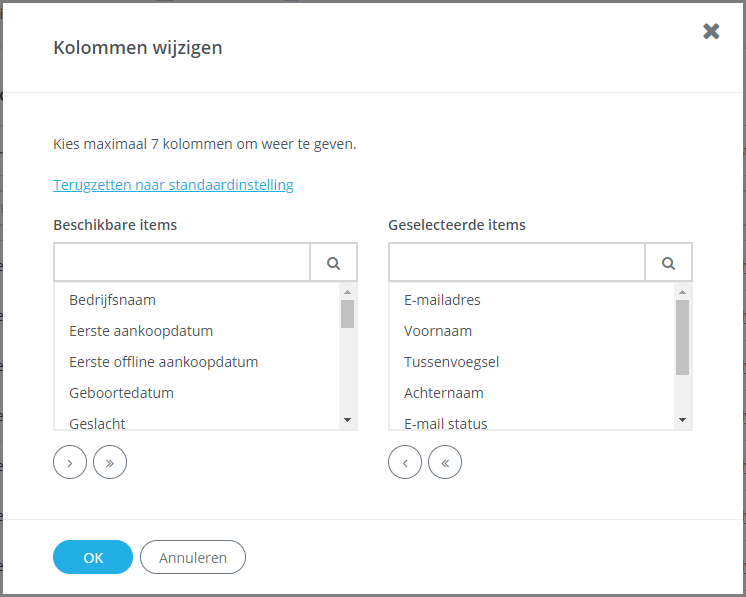Click up arrow of Beschikbare items scrollbar
746x597 pixels.
click(x=347, y=292)
